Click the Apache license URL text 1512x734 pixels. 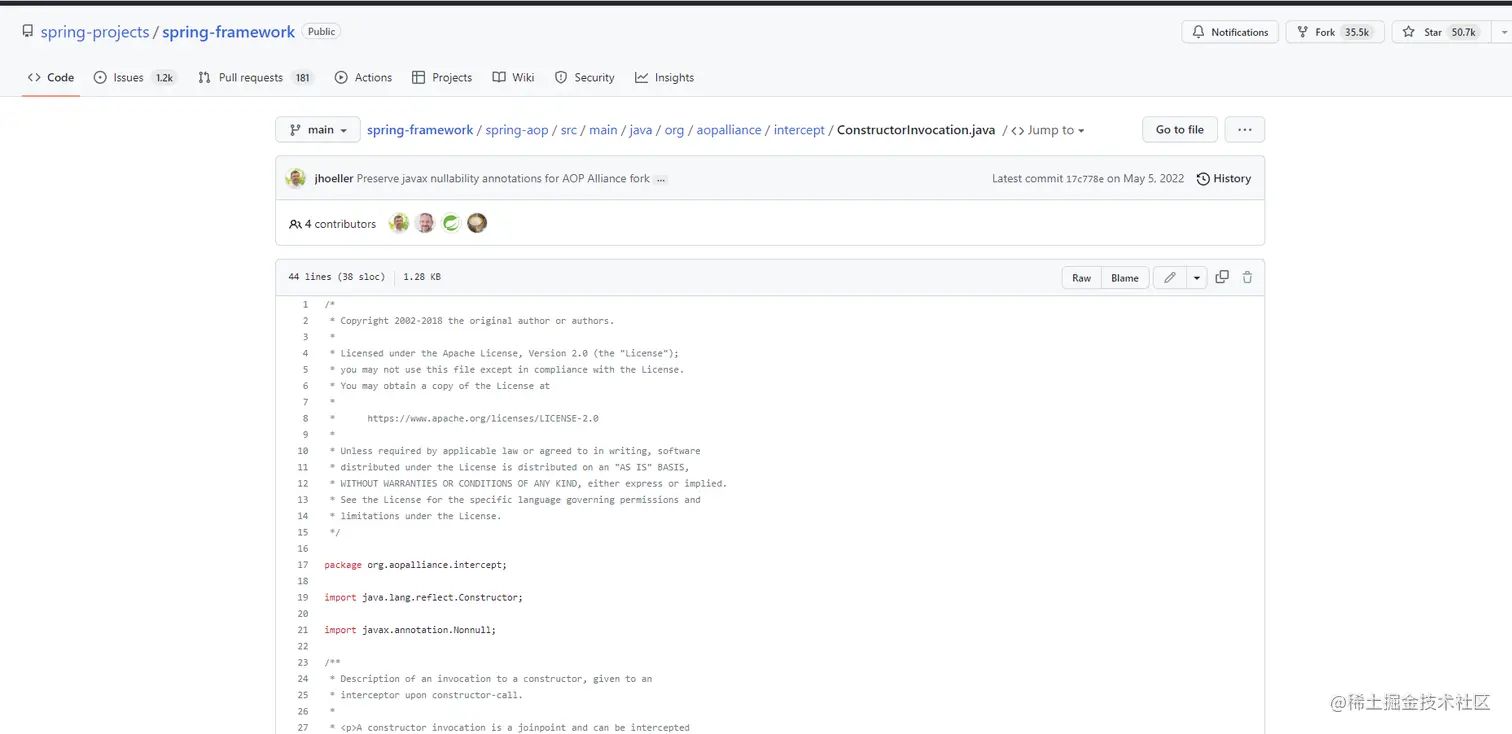[483, 419]
